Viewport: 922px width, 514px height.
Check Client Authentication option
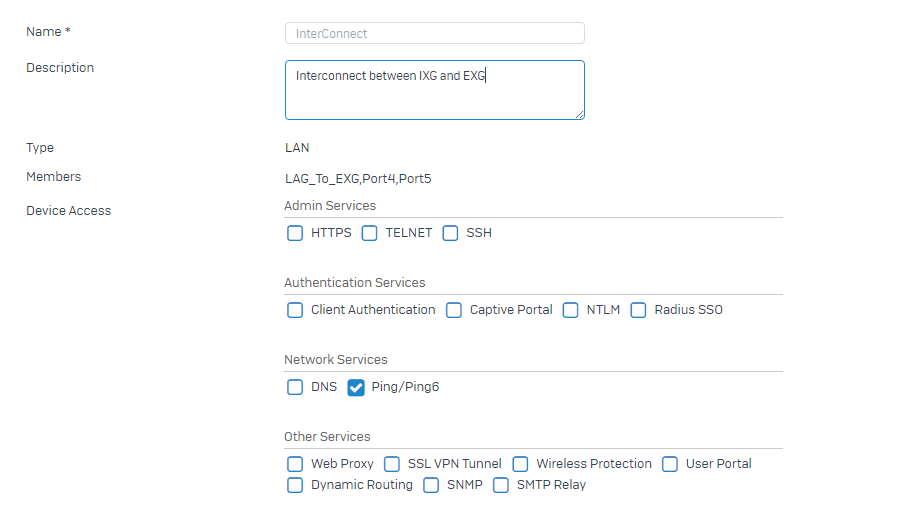point(295,311)
